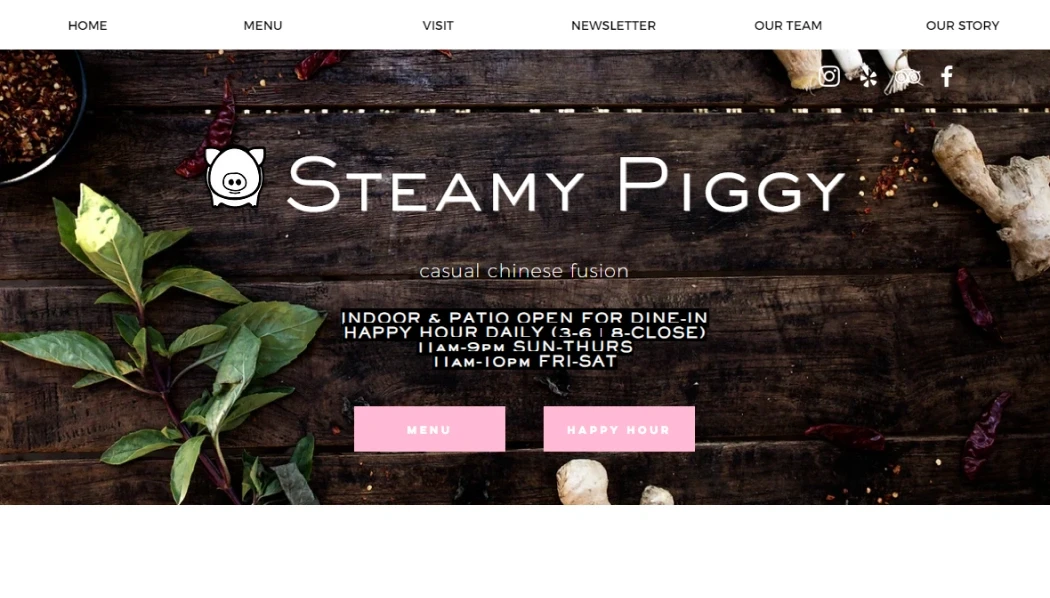This screenshot has width=1050, height=598.
Task: Click the Happy Hour Daily hours line
Action: click(x=524, y=332)
